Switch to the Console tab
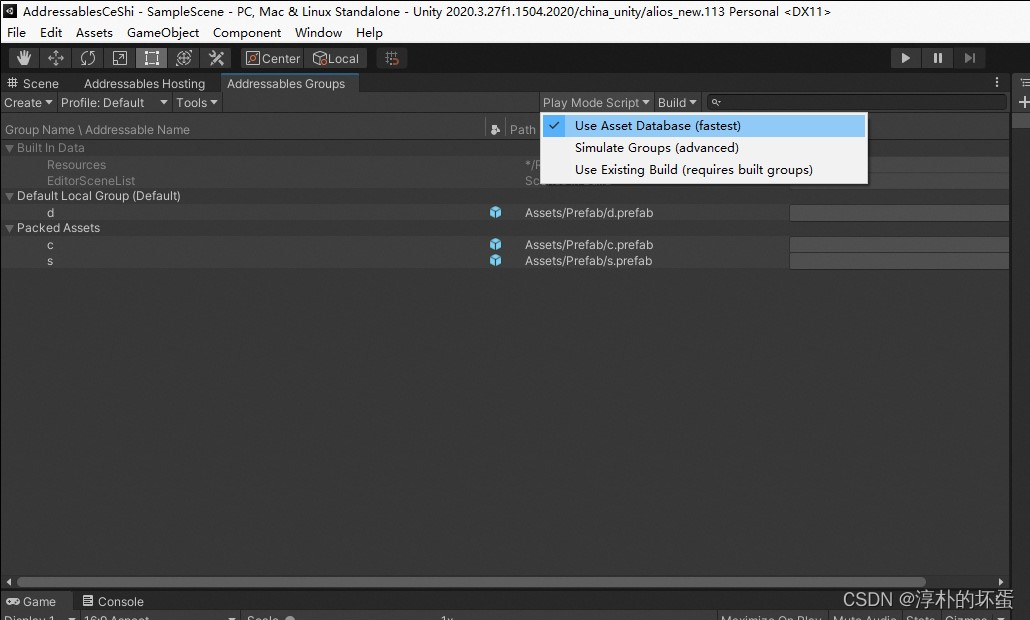The image size is (1030, 620). pos(113,602)
